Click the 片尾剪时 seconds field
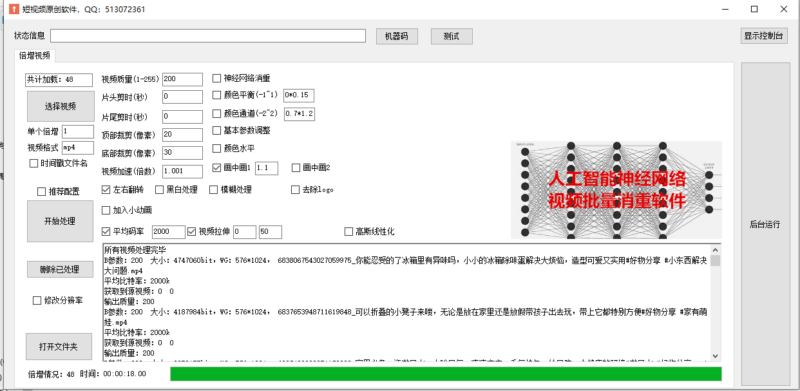The height and width of the screenshot is (391, 800). 182,116
